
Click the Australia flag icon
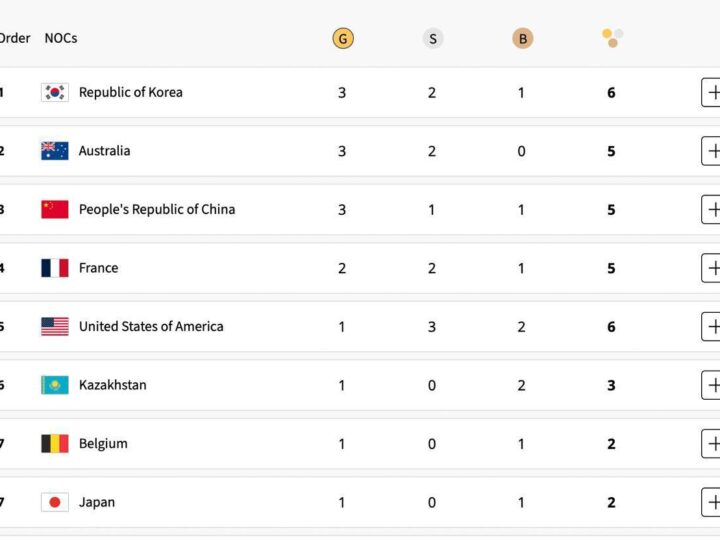click(55, 151)
